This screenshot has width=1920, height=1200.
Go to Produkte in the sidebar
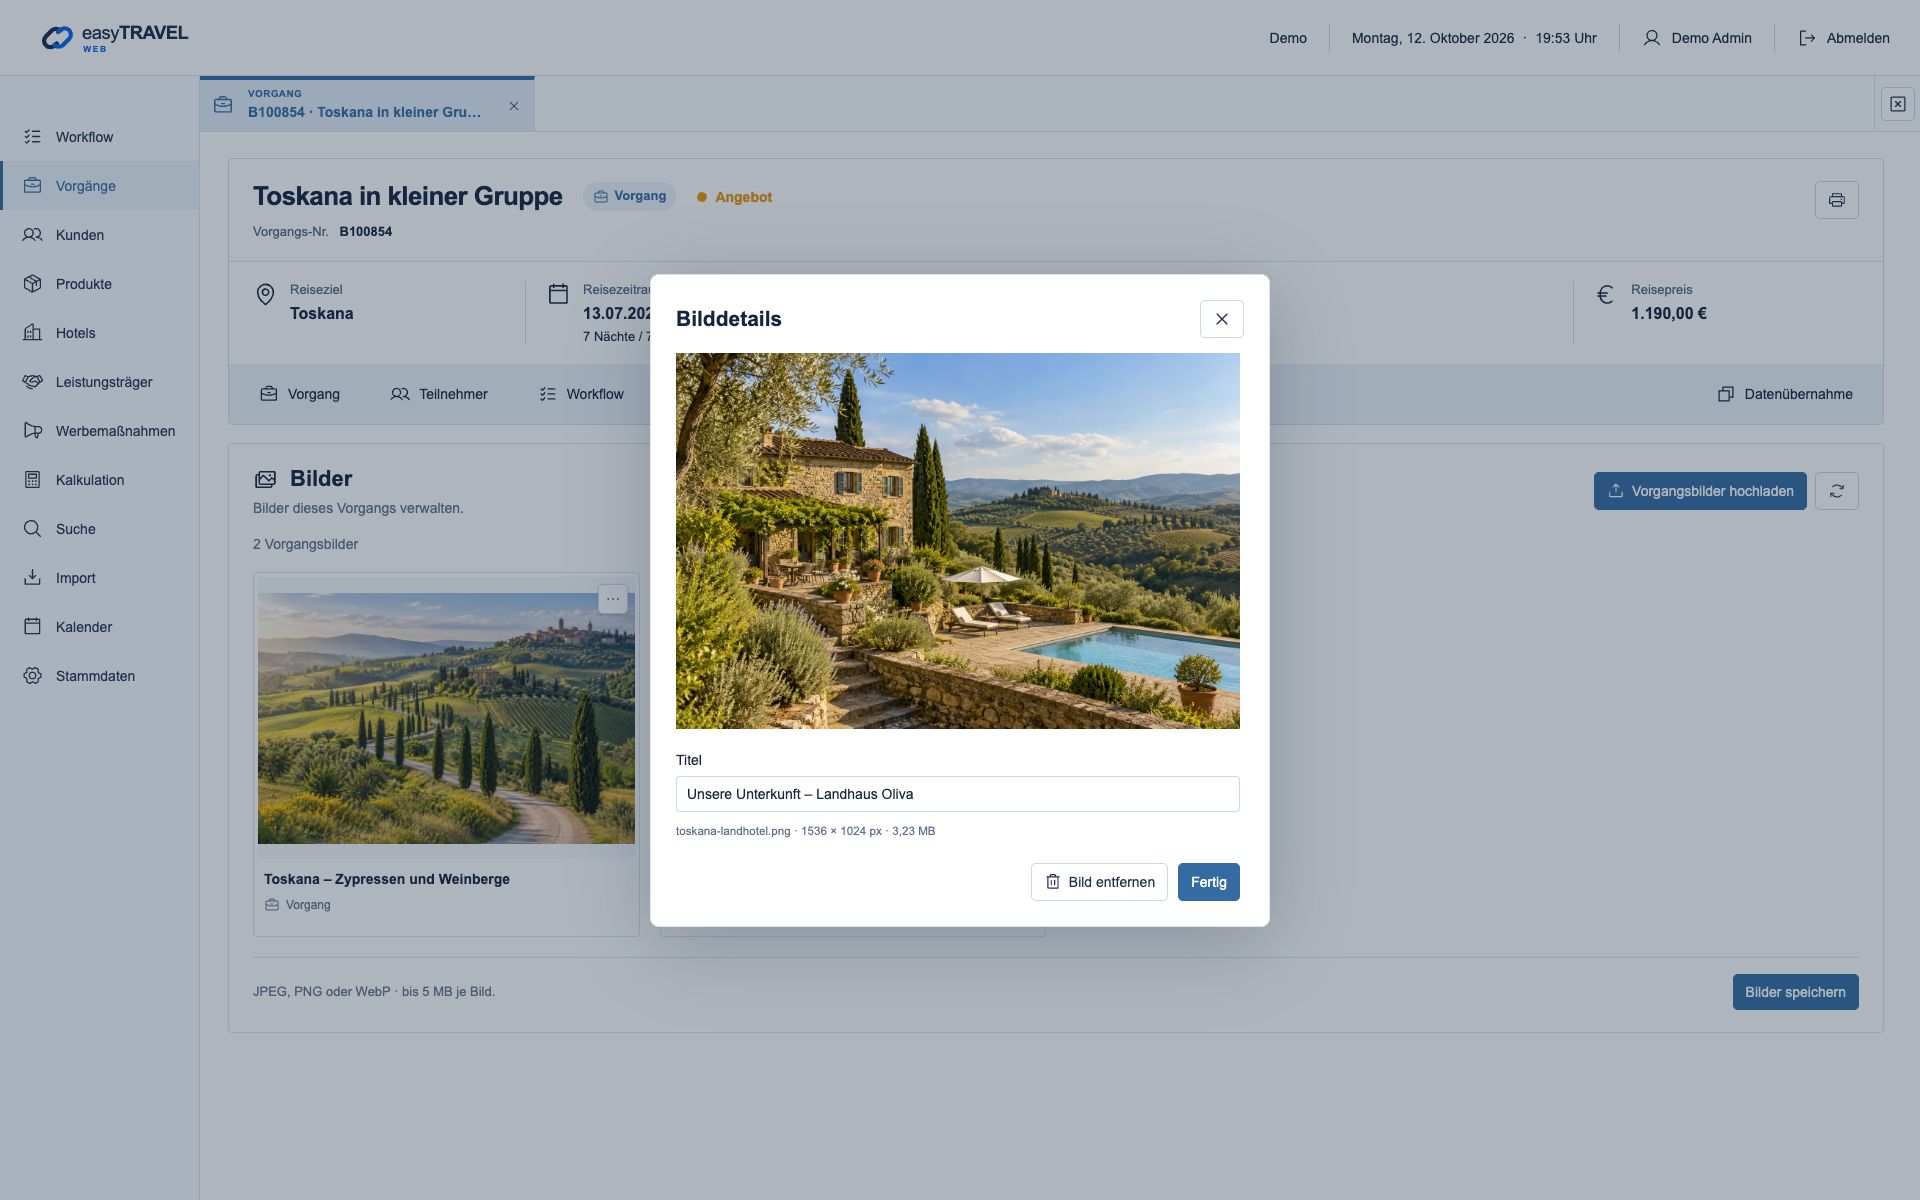tap(100, 284)
